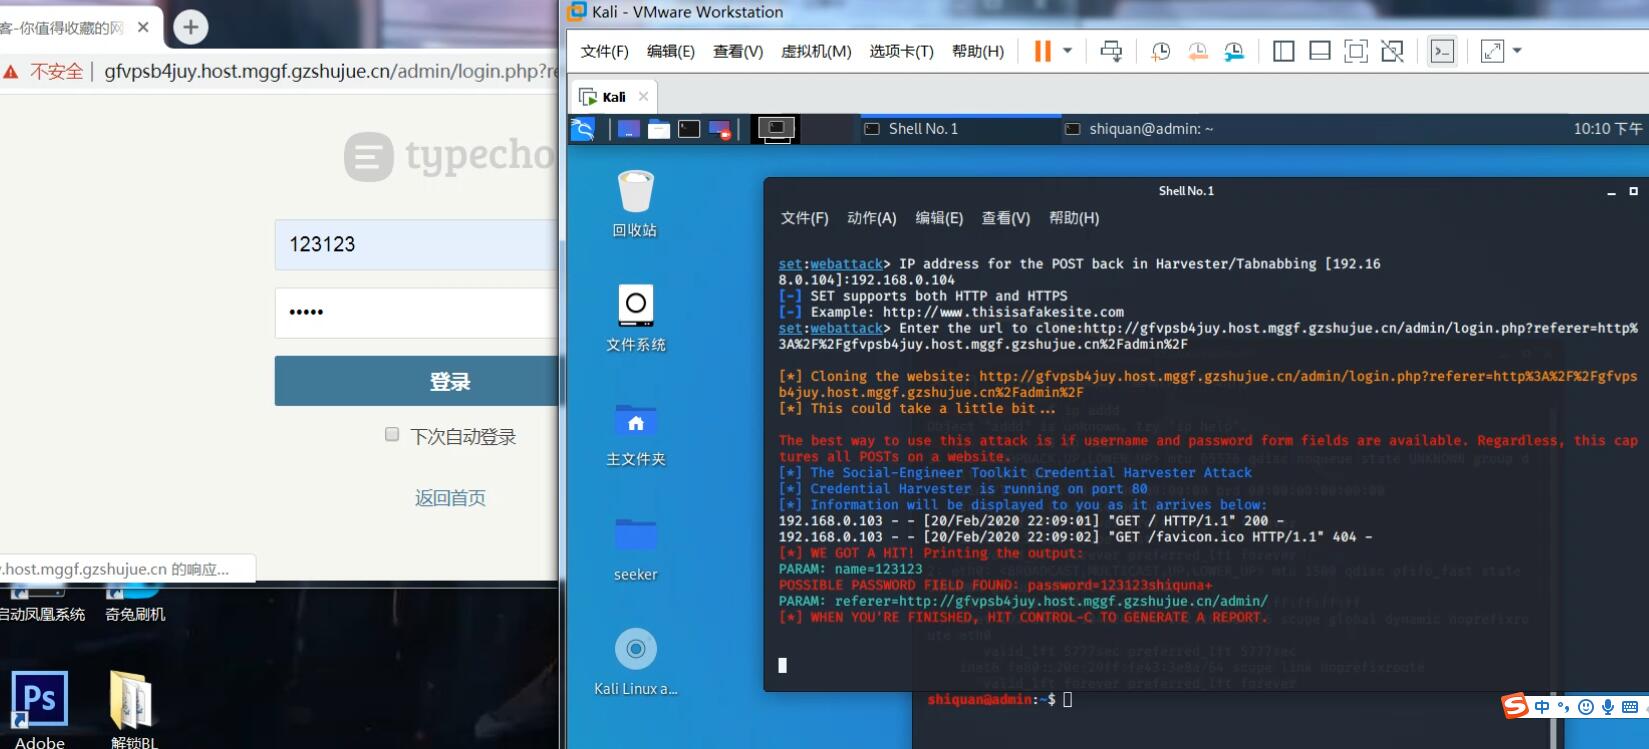This screenshot has height=749, width=1649.
Task: Click the 登录 login button
Action: 417,381
